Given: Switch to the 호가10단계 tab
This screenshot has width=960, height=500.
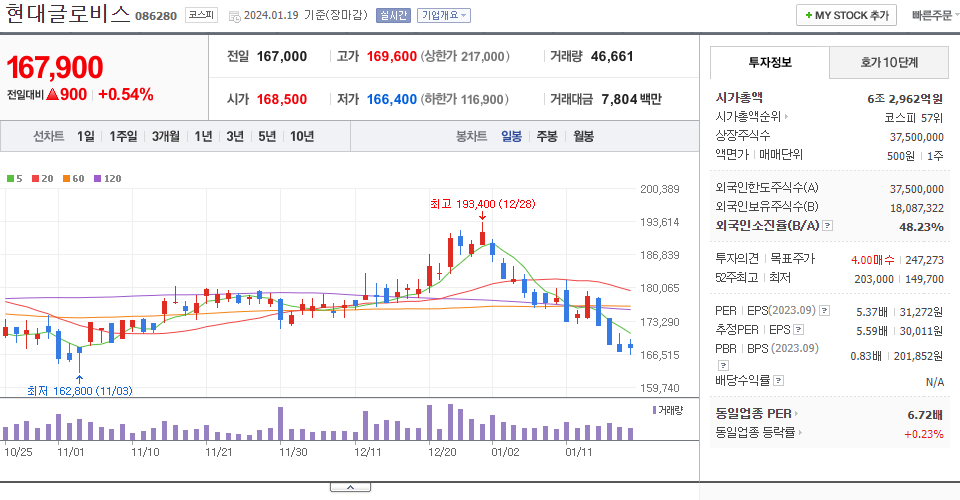Looking at the screenshot, I should tap(889, 62).
